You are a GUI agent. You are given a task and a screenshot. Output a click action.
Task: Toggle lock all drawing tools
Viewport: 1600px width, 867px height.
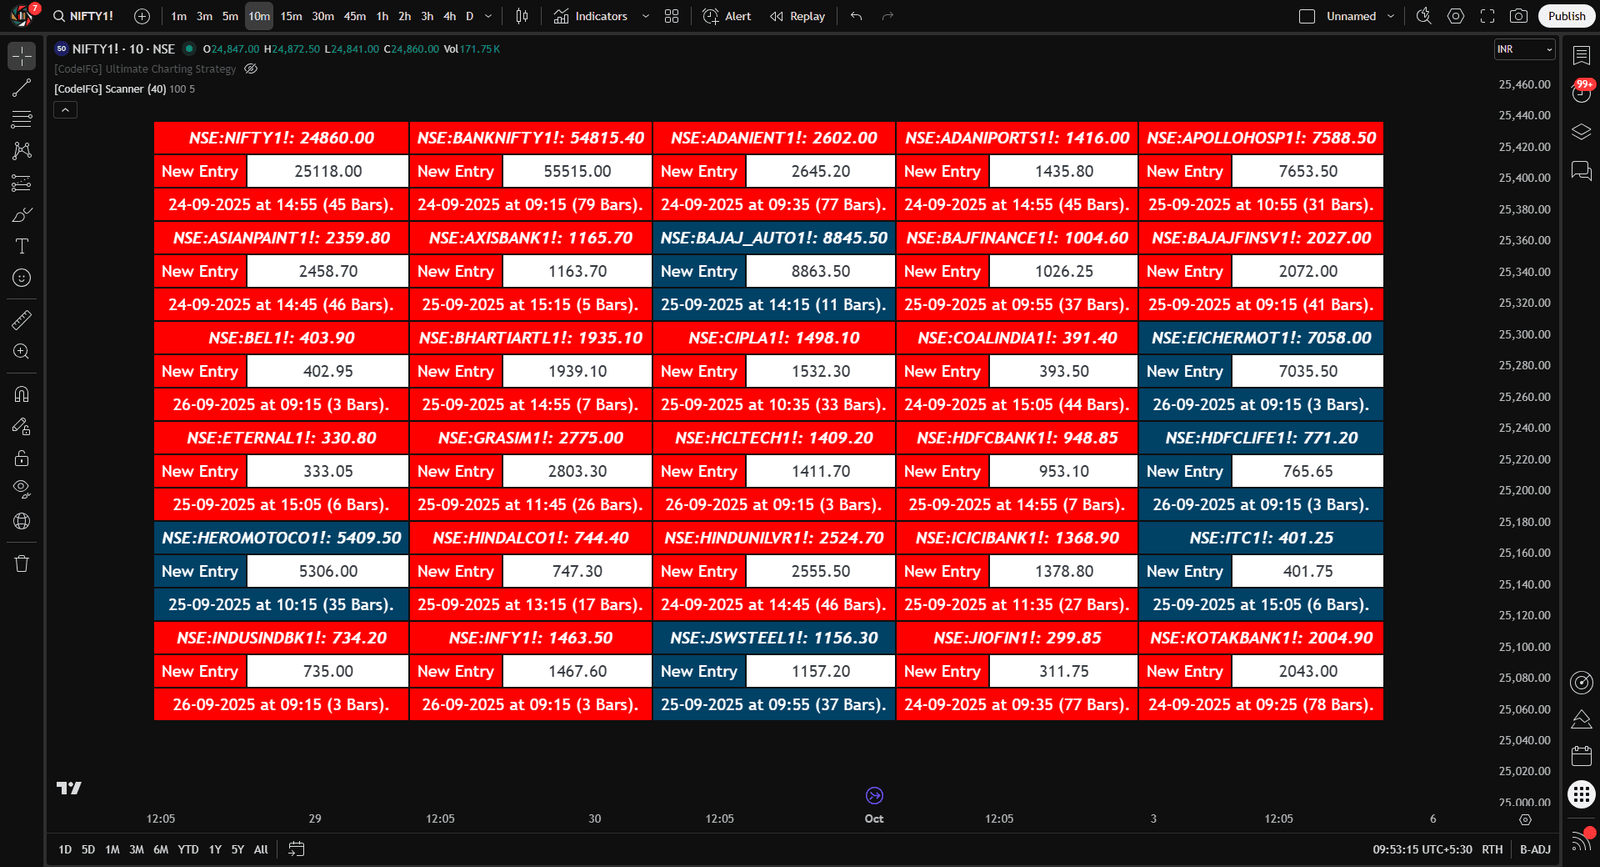click(21, 458)
